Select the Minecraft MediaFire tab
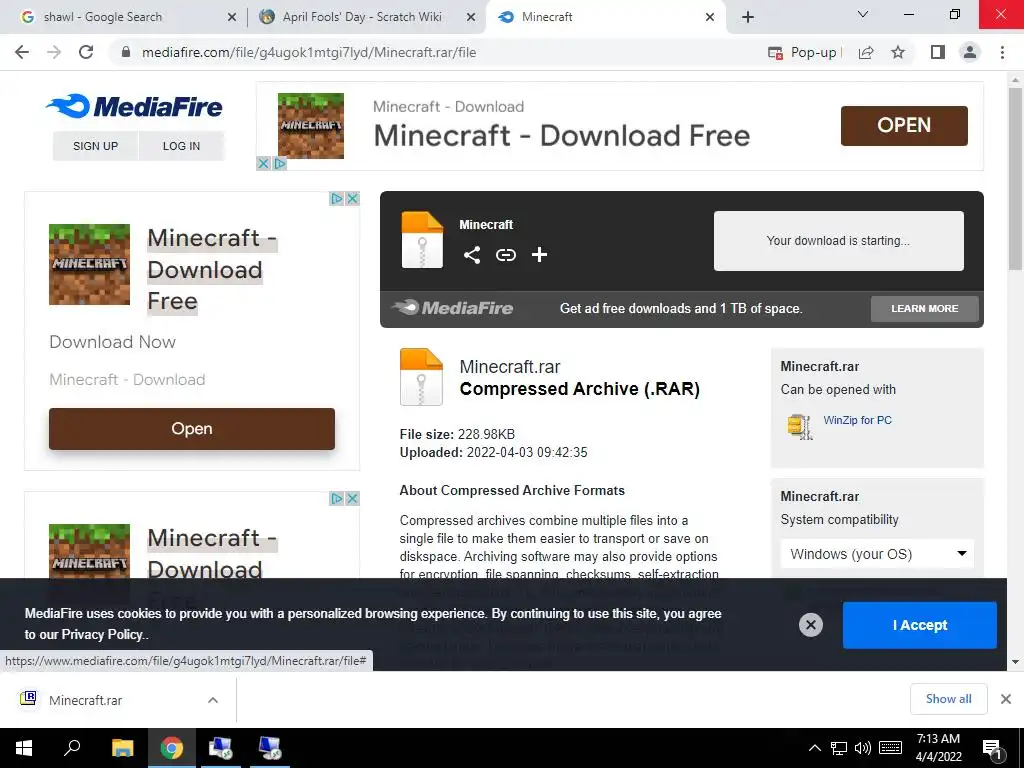This screenshot has height=768, width=1024. pyautogui.click(x=603, y=17)
